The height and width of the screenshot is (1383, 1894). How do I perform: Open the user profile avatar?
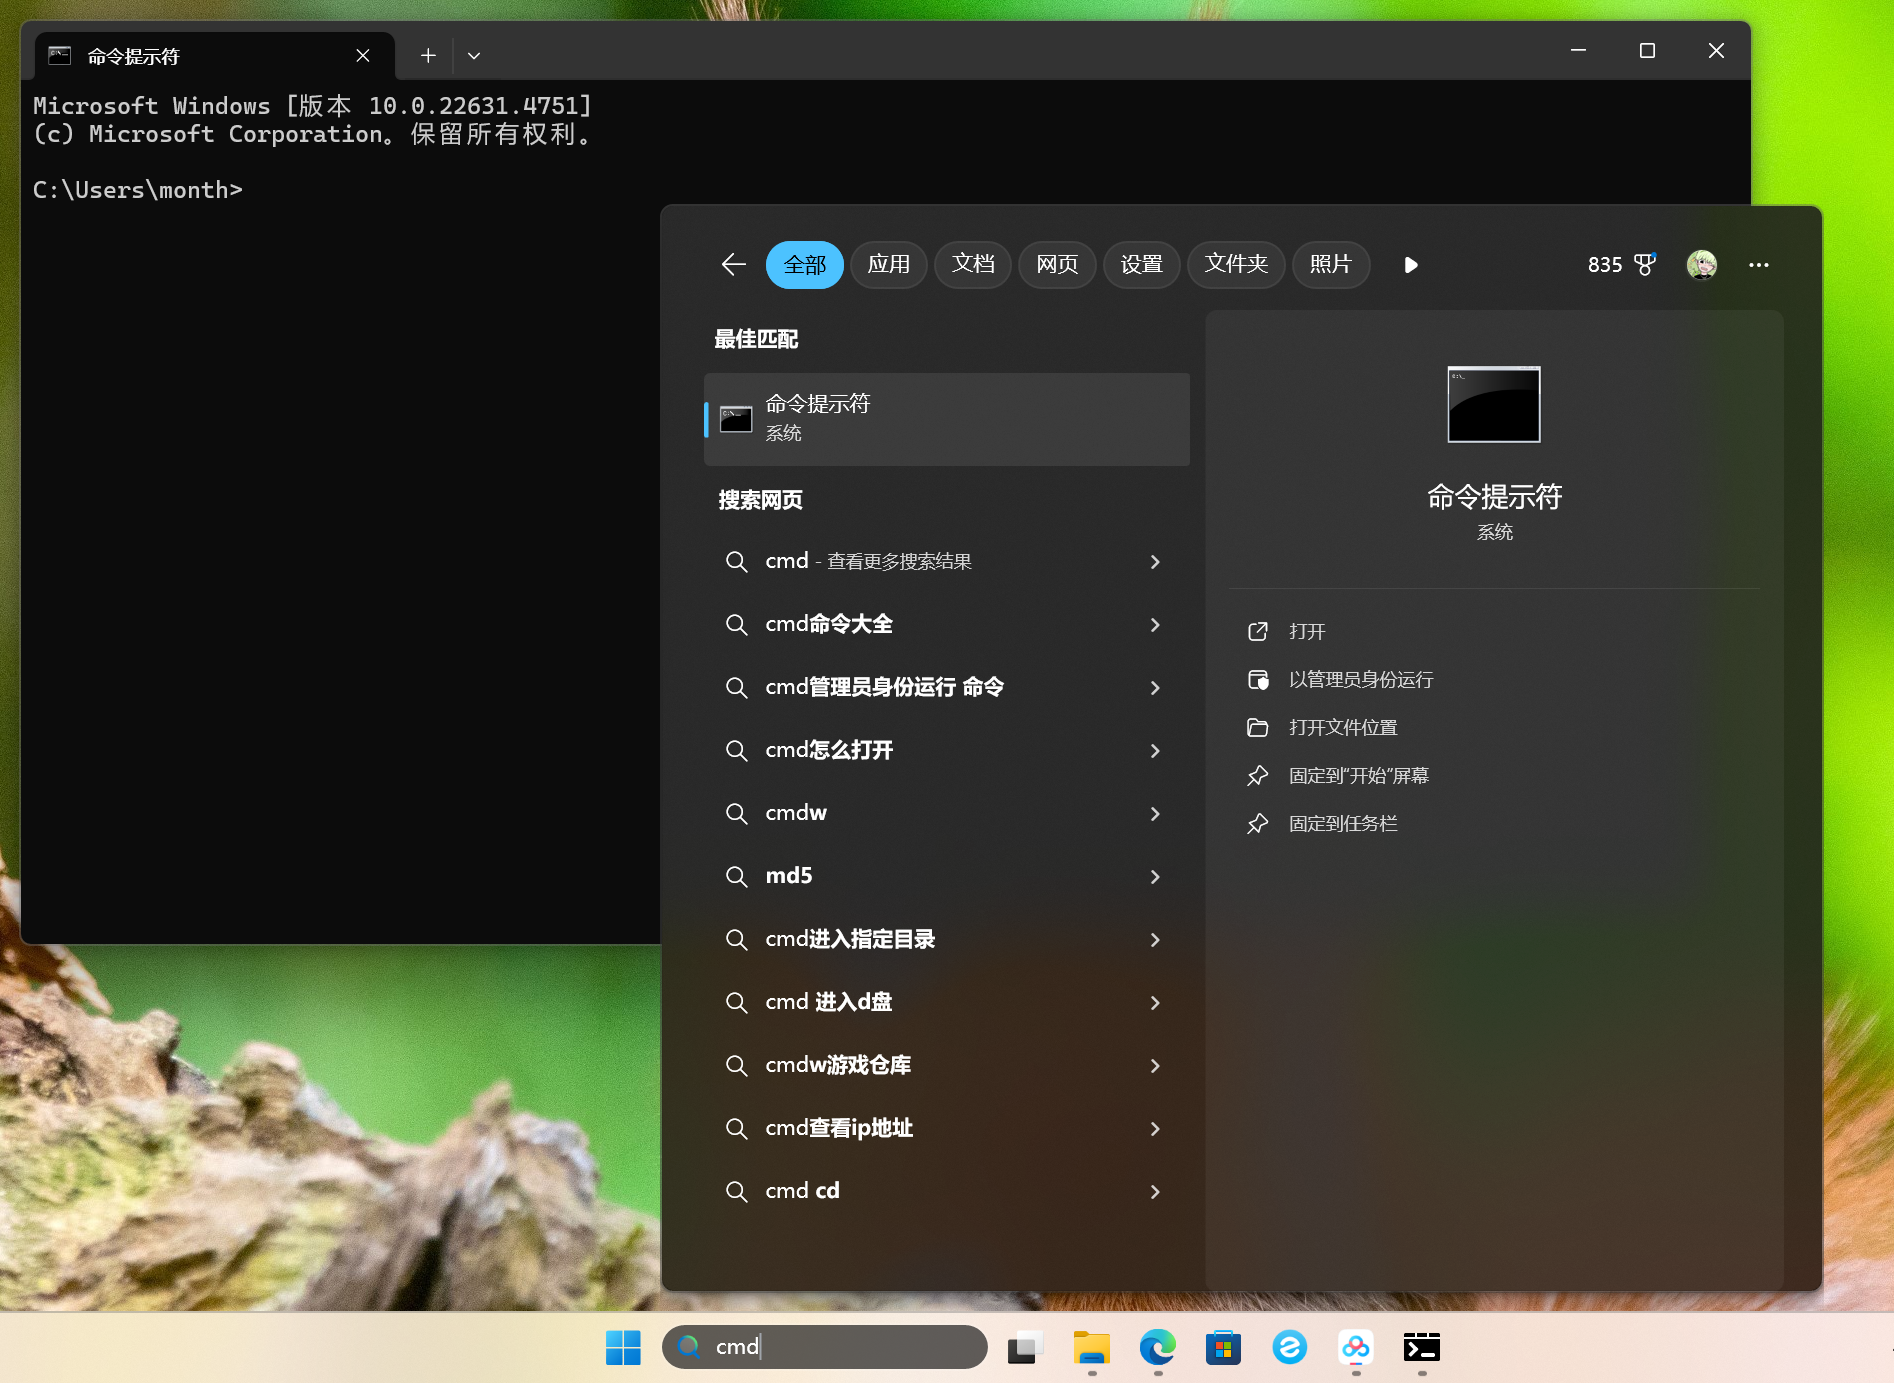(1702, 265)
